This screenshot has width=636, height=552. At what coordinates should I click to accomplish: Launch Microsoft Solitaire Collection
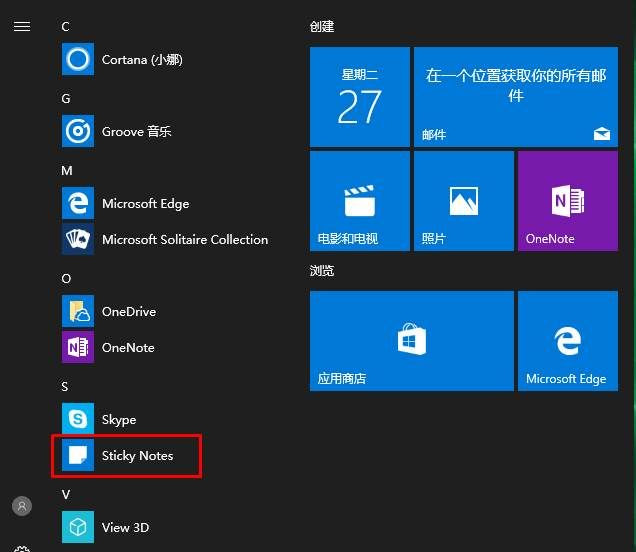coord(184,240)
